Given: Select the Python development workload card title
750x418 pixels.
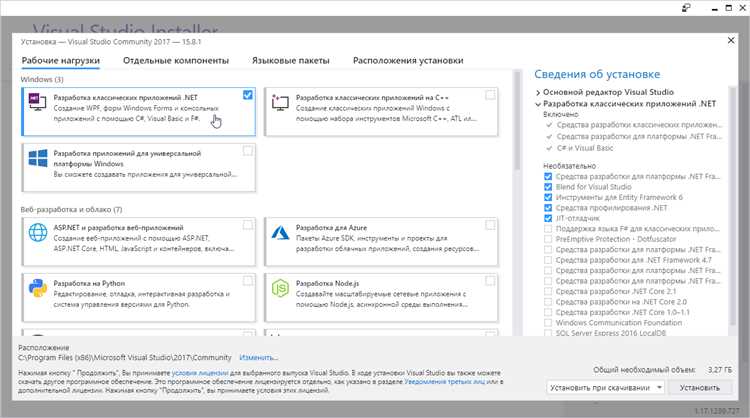Looking at the screenshot, I should click(x=89, y=283).
